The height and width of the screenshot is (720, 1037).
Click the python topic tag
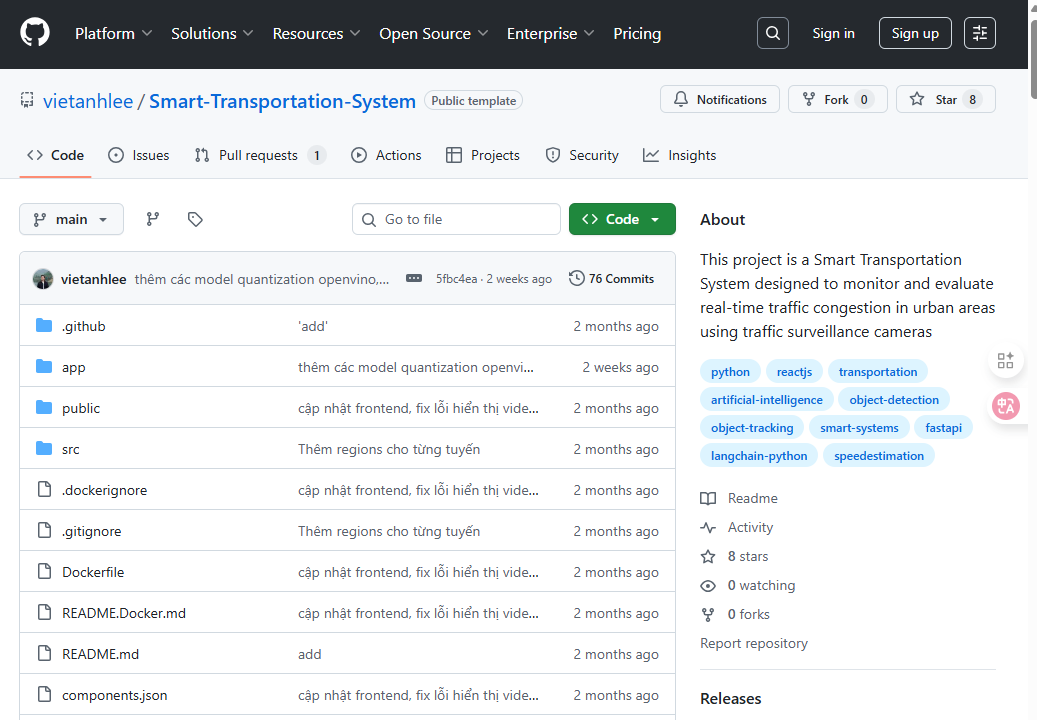730,372
